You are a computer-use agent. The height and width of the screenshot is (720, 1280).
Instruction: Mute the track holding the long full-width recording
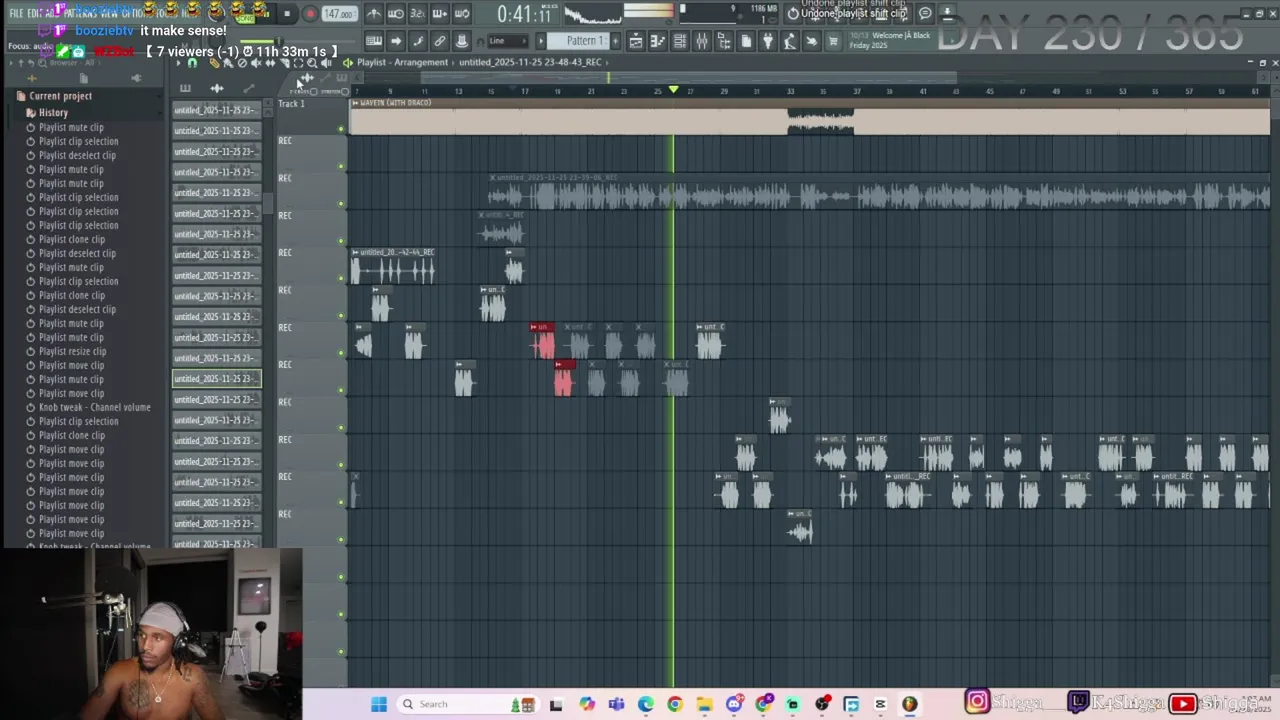(x=341, y=203)
